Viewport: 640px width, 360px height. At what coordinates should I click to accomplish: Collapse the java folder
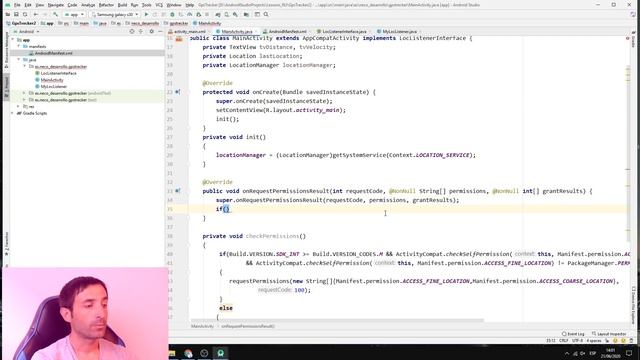(x=19, y=60)
